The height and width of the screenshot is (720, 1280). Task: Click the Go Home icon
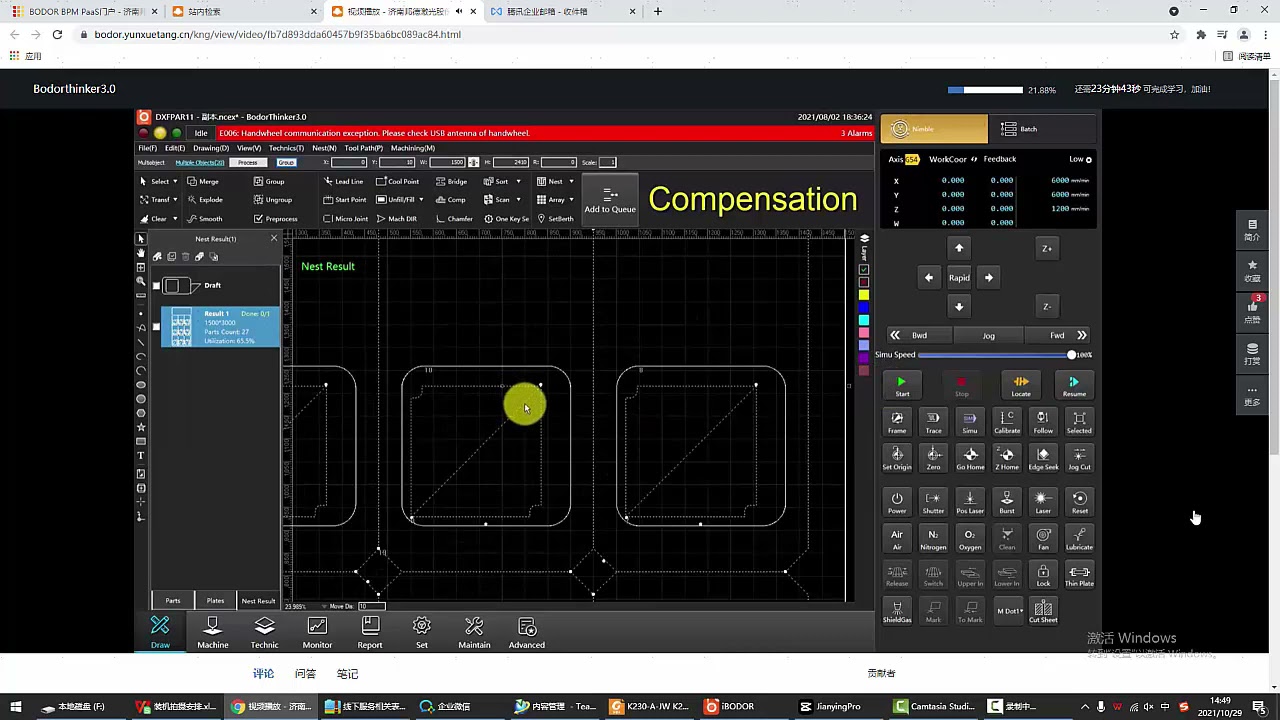point(970,458)
